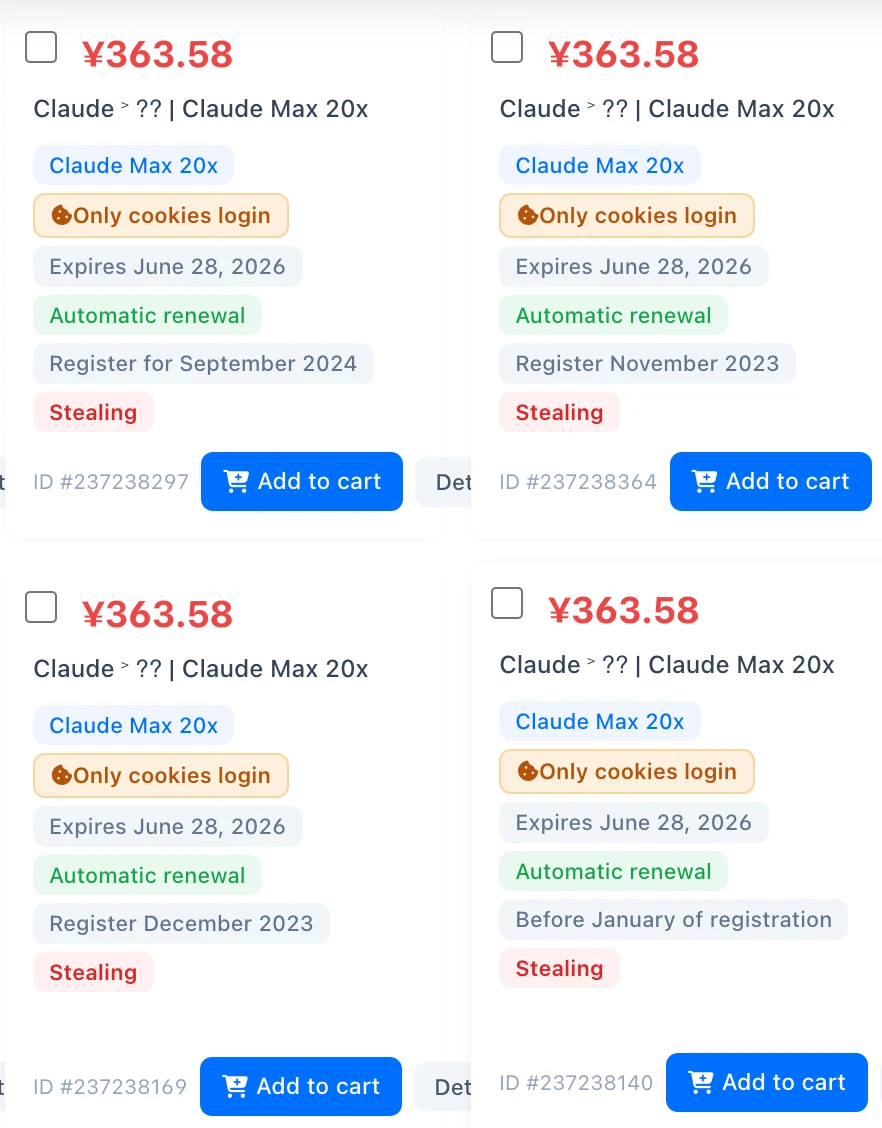This screenshot has width=882, height=1128.
Task: Click cookie icon in the December 2023 card
Action: [x=62, y=776]
